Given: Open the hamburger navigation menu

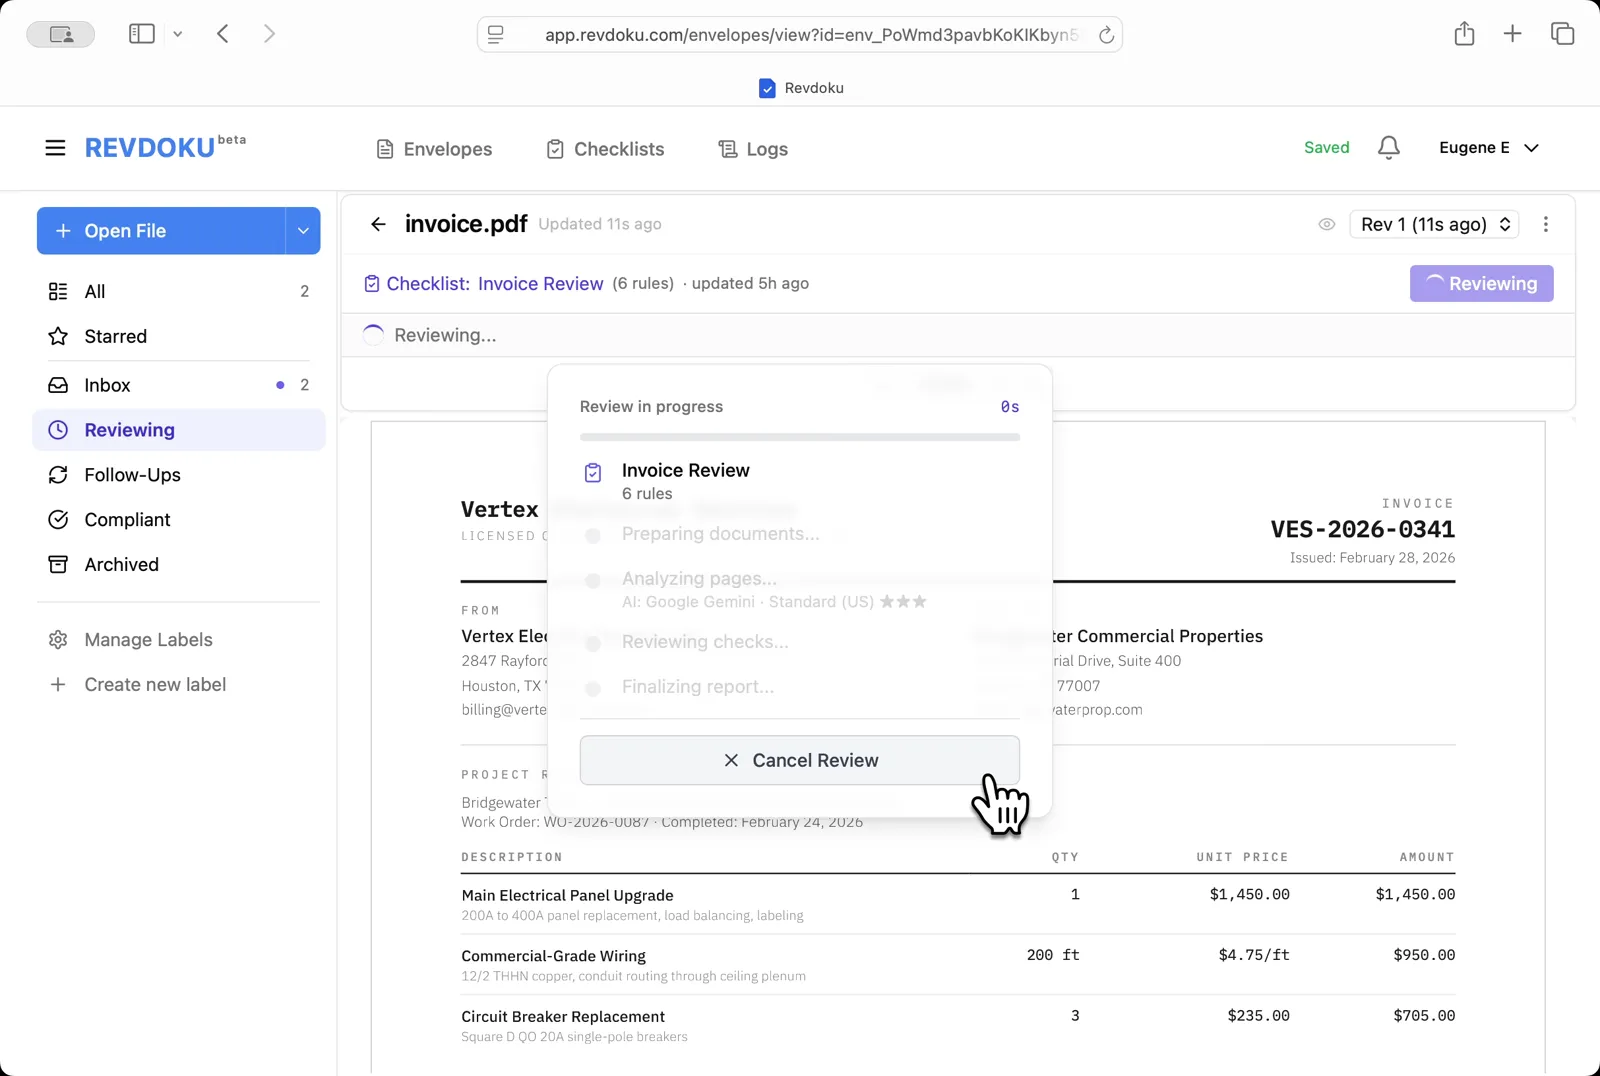Looking at the screenshot, I should click(55, 147).
